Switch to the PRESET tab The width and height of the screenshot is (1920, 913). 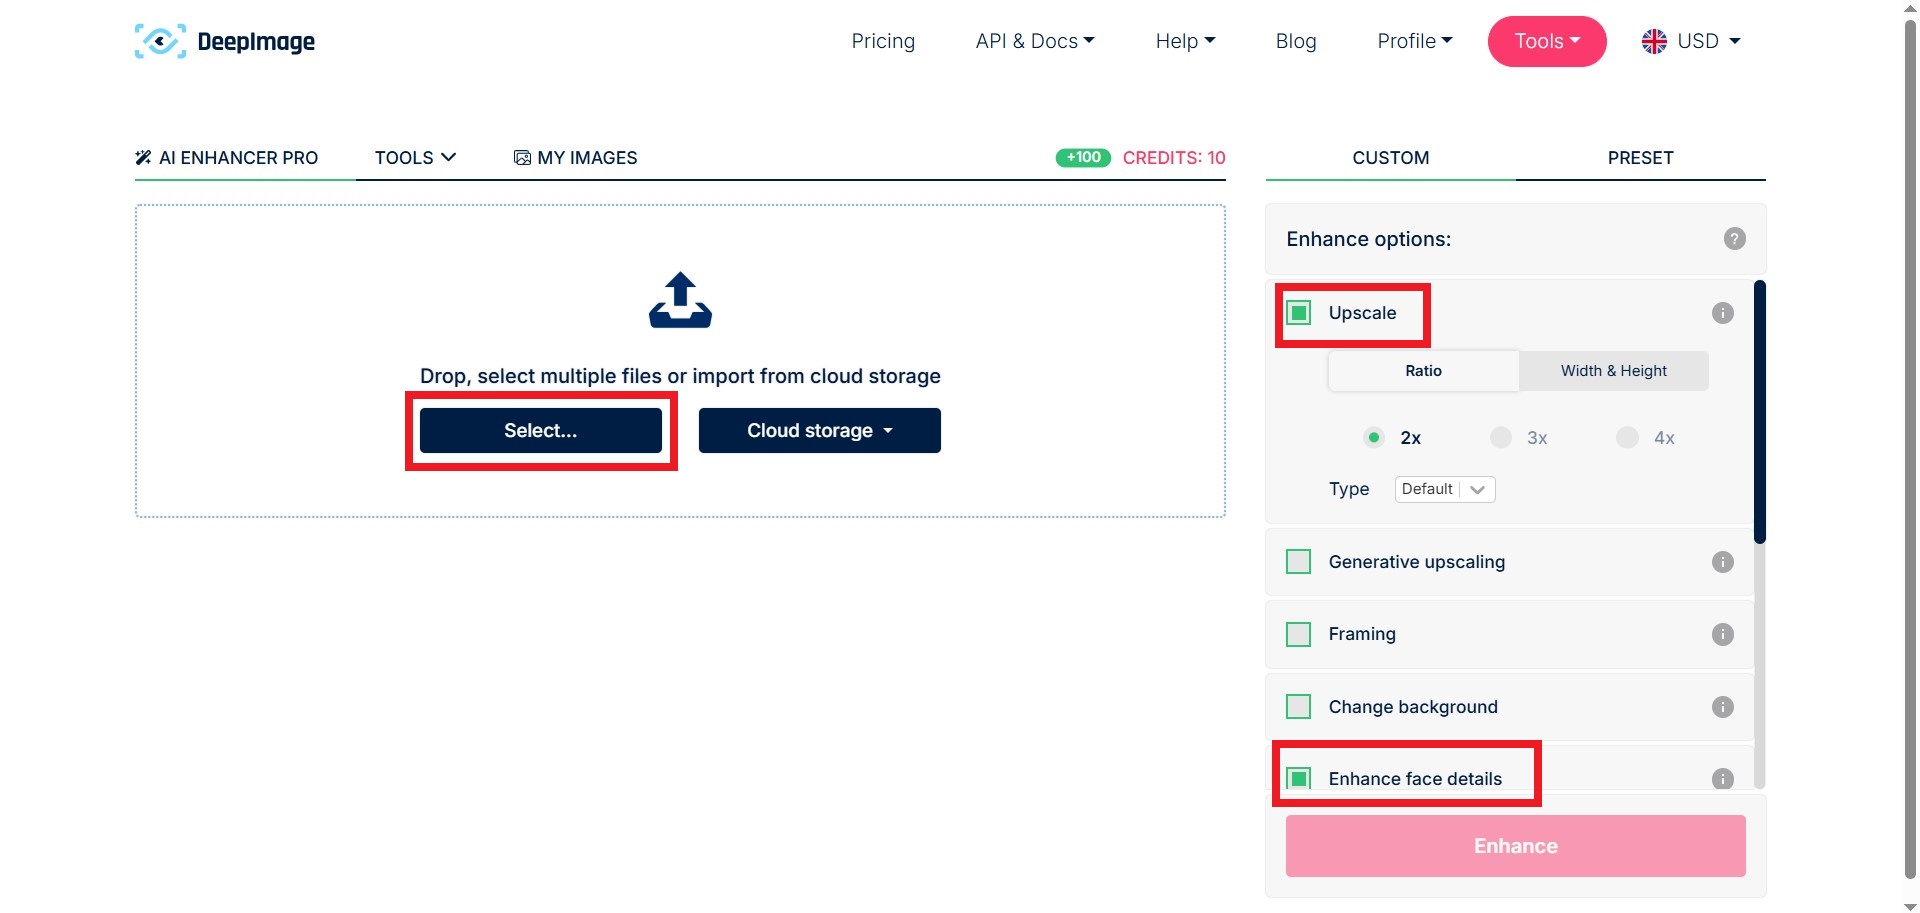click(1640, 158)
